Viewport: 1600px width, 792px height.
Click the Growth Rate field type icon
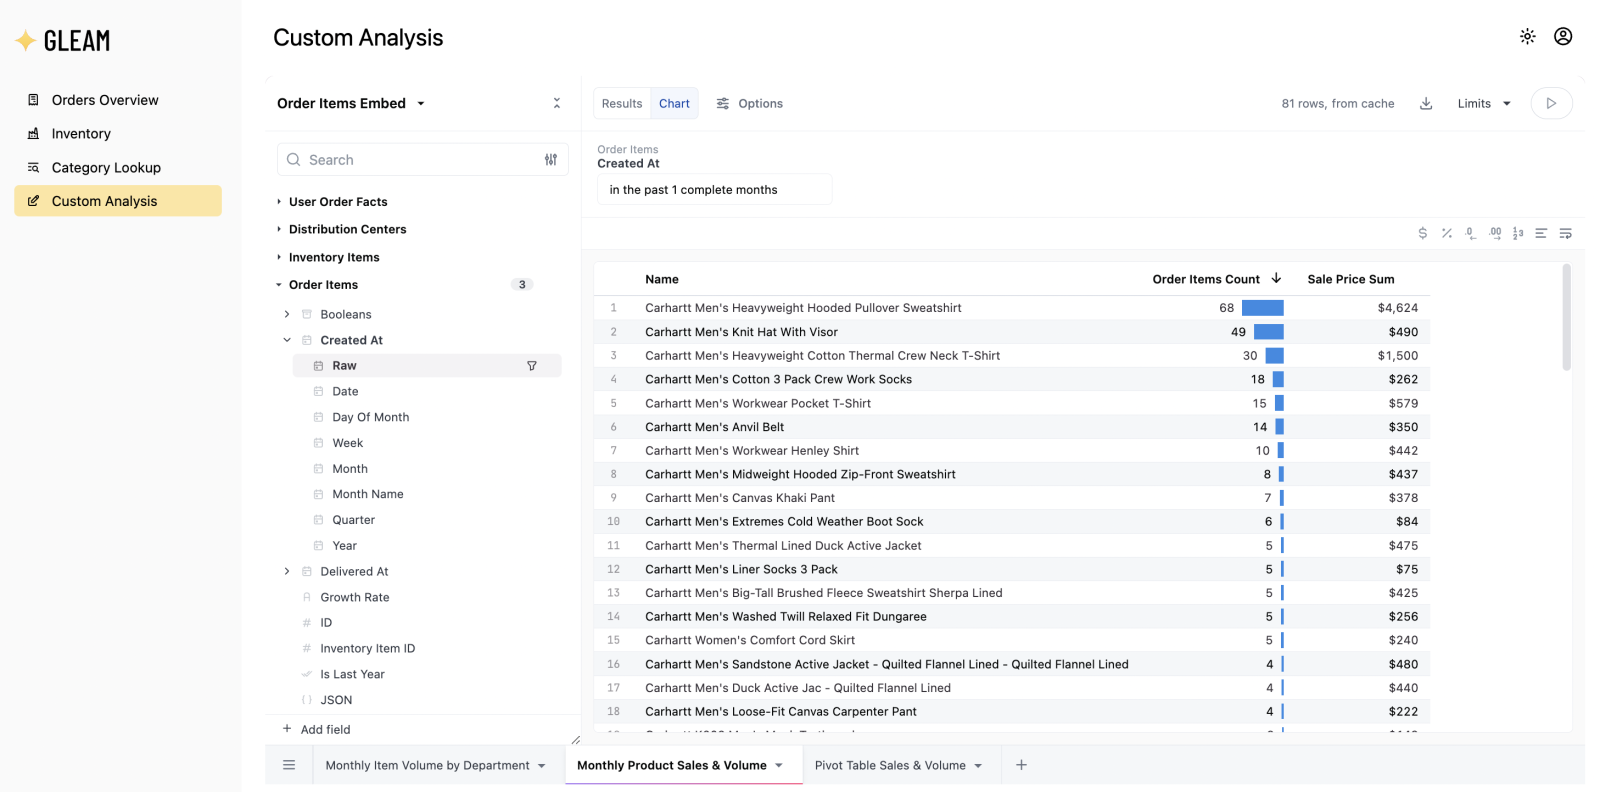click(x=307, y=597)
